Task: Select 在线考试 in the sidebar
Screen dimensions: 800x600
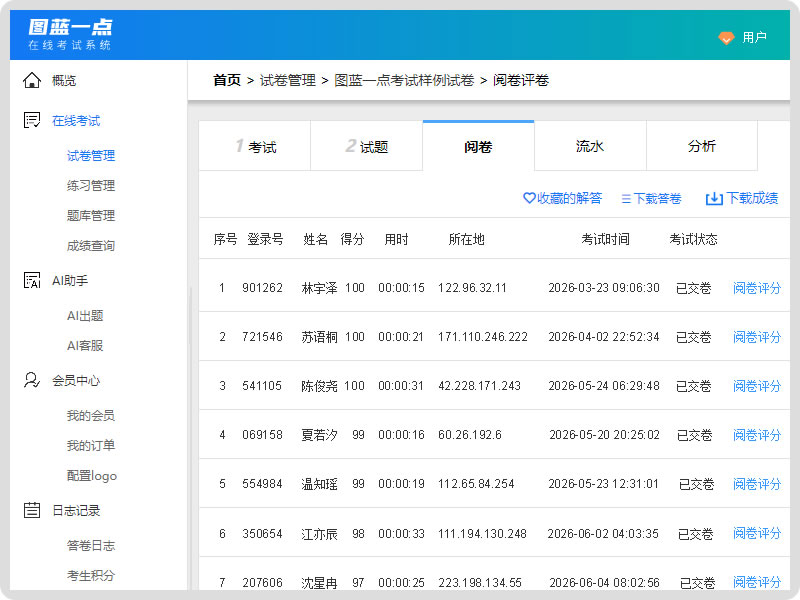Action: click(x=76, y=121)
